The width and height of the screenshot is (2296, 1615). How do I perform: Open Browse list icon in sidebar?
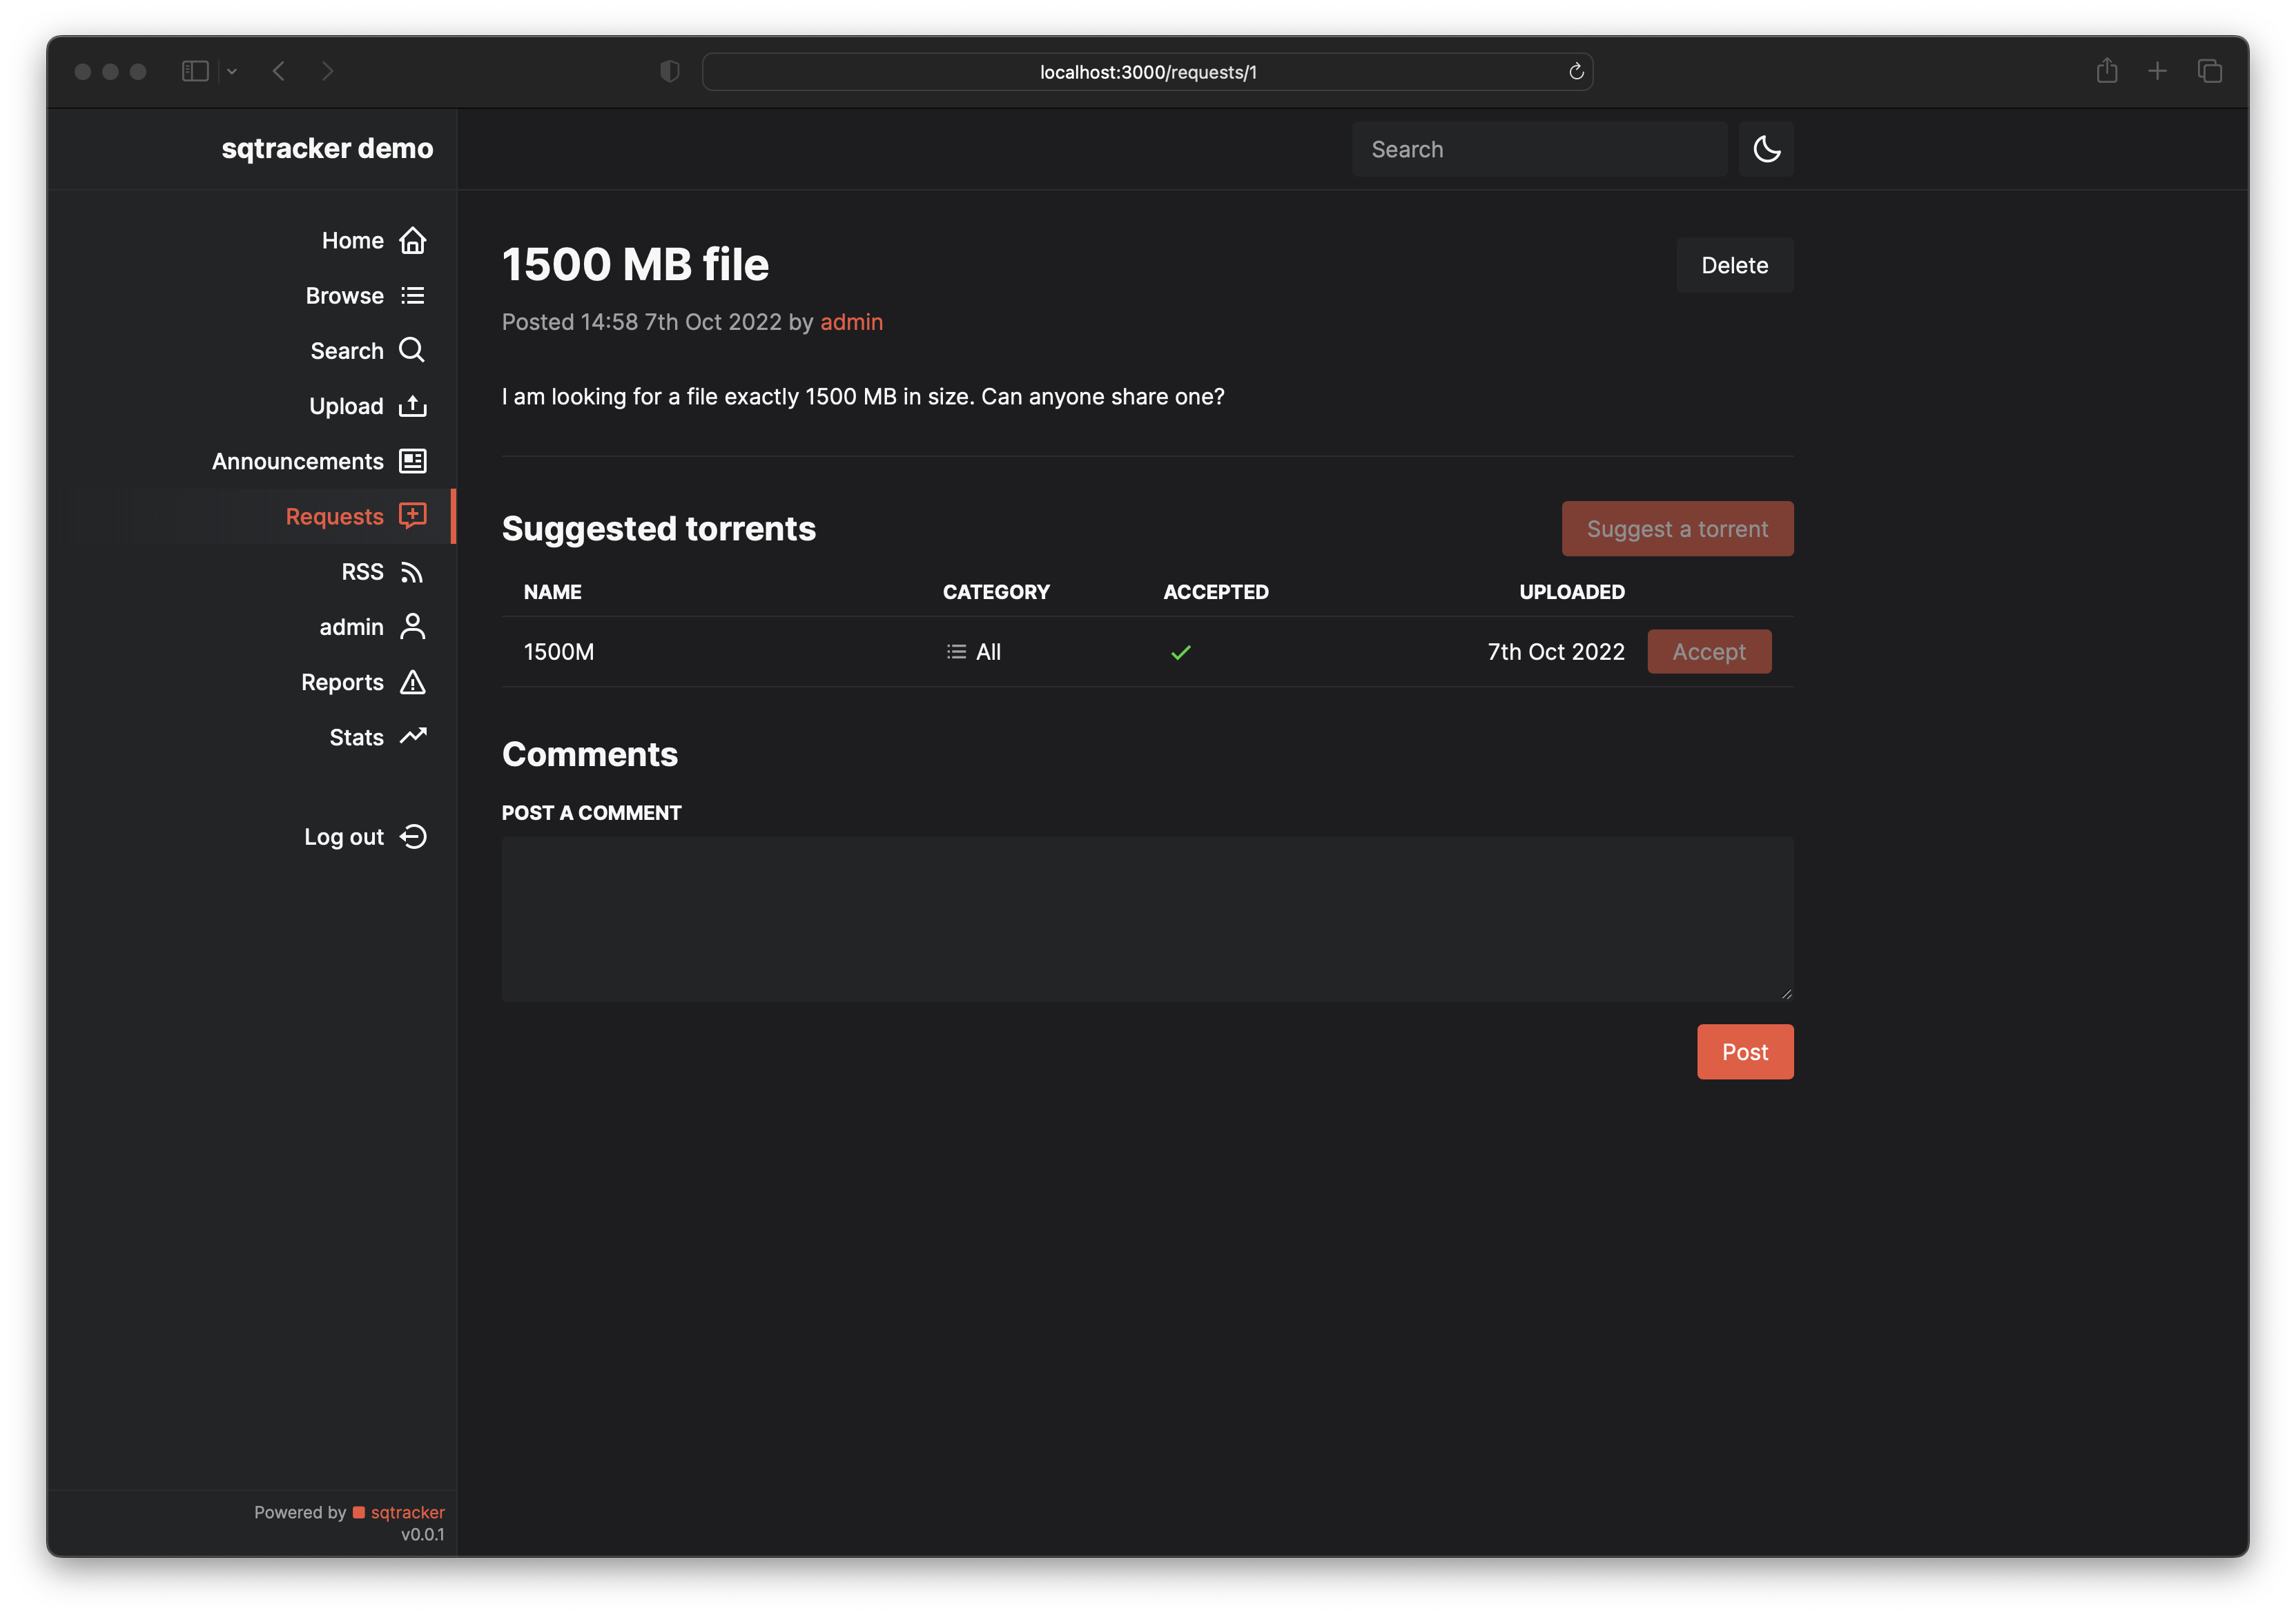[412, 296]
